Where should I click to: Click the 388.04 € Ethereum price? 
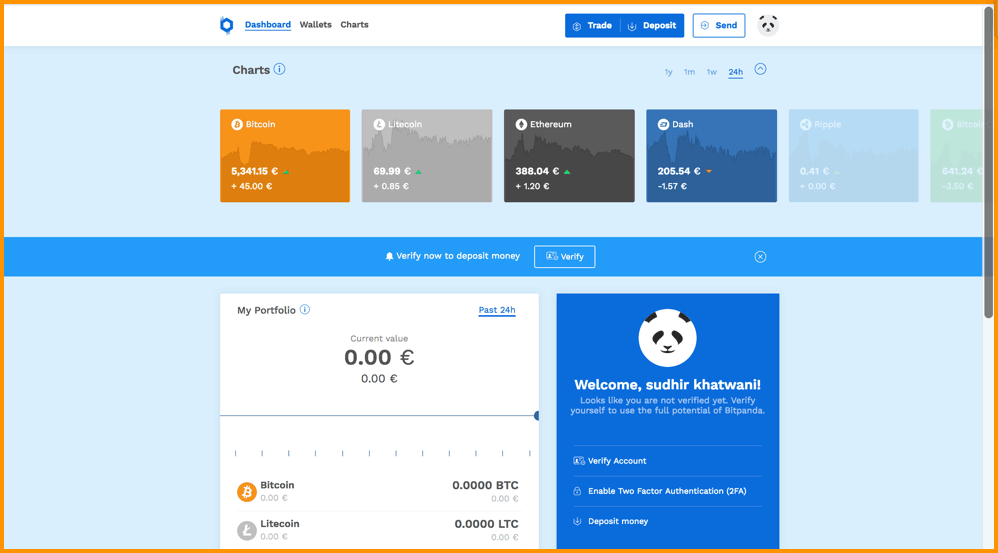coord(537,171)
